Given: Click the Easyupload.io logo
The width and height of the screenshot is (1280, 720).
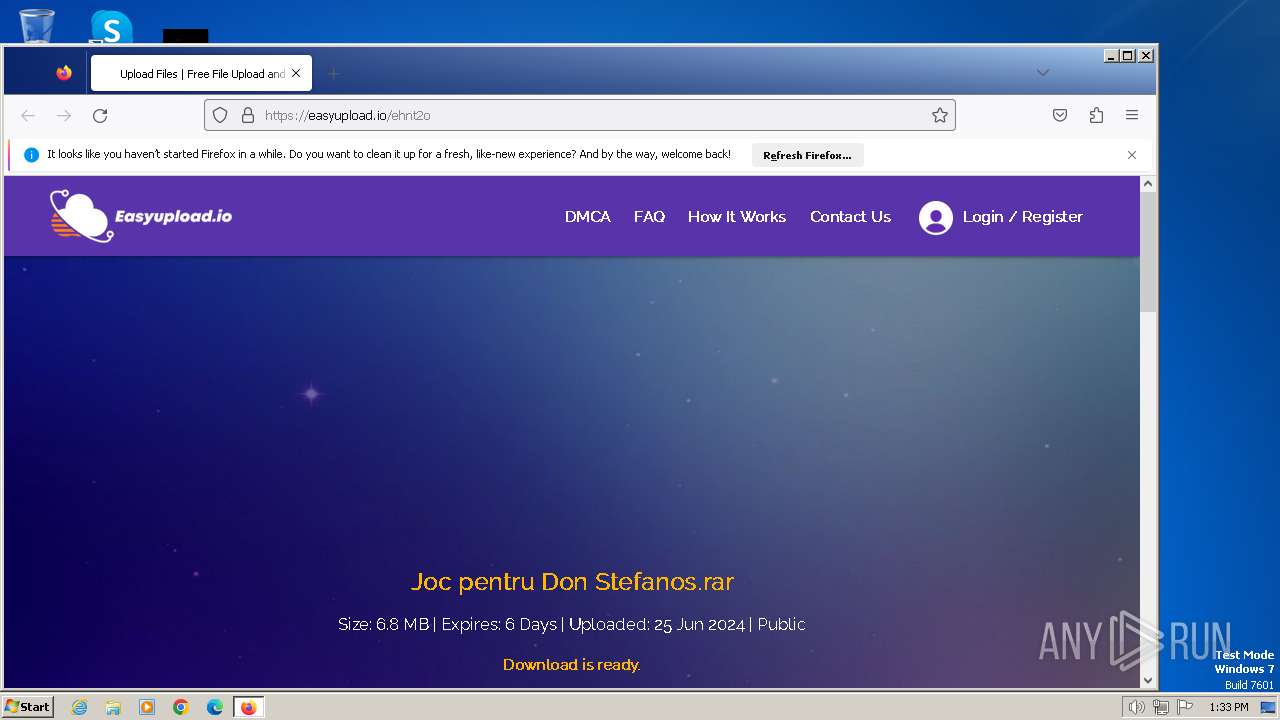Looking at the screenshot, I should (x=141, y=216).
